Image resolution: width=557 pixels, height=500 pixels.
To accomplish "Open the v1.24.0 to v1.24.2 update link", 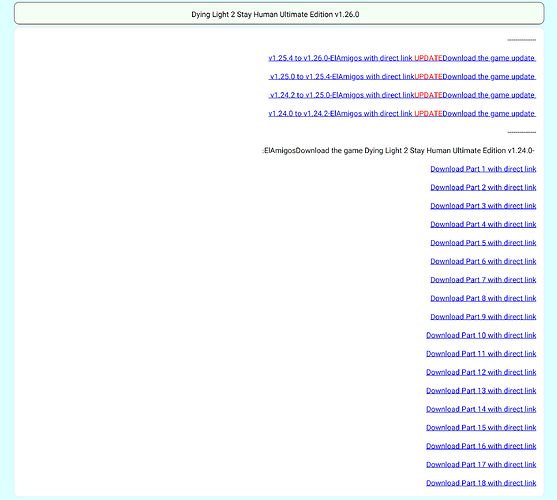I will click(x=402, y=114).
